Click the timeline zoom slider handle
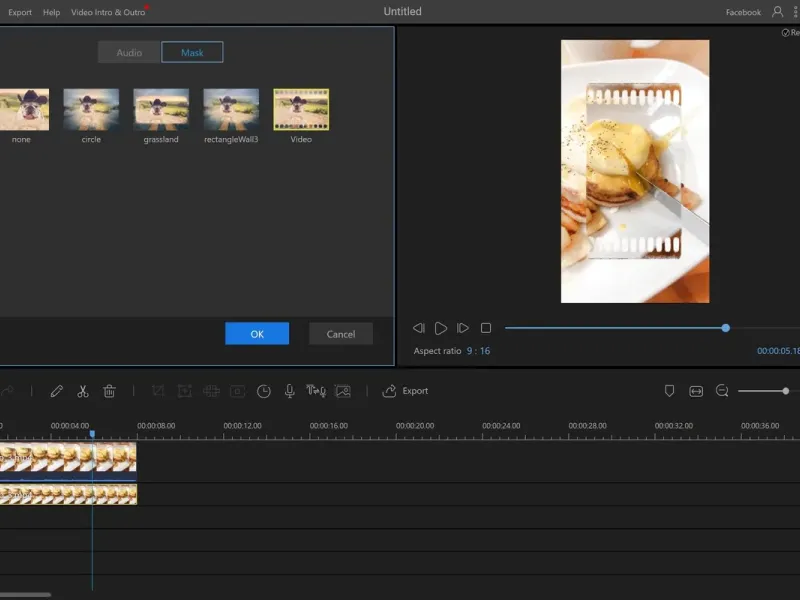Screen dimensions: 800x600 click(x=786, y=391)
